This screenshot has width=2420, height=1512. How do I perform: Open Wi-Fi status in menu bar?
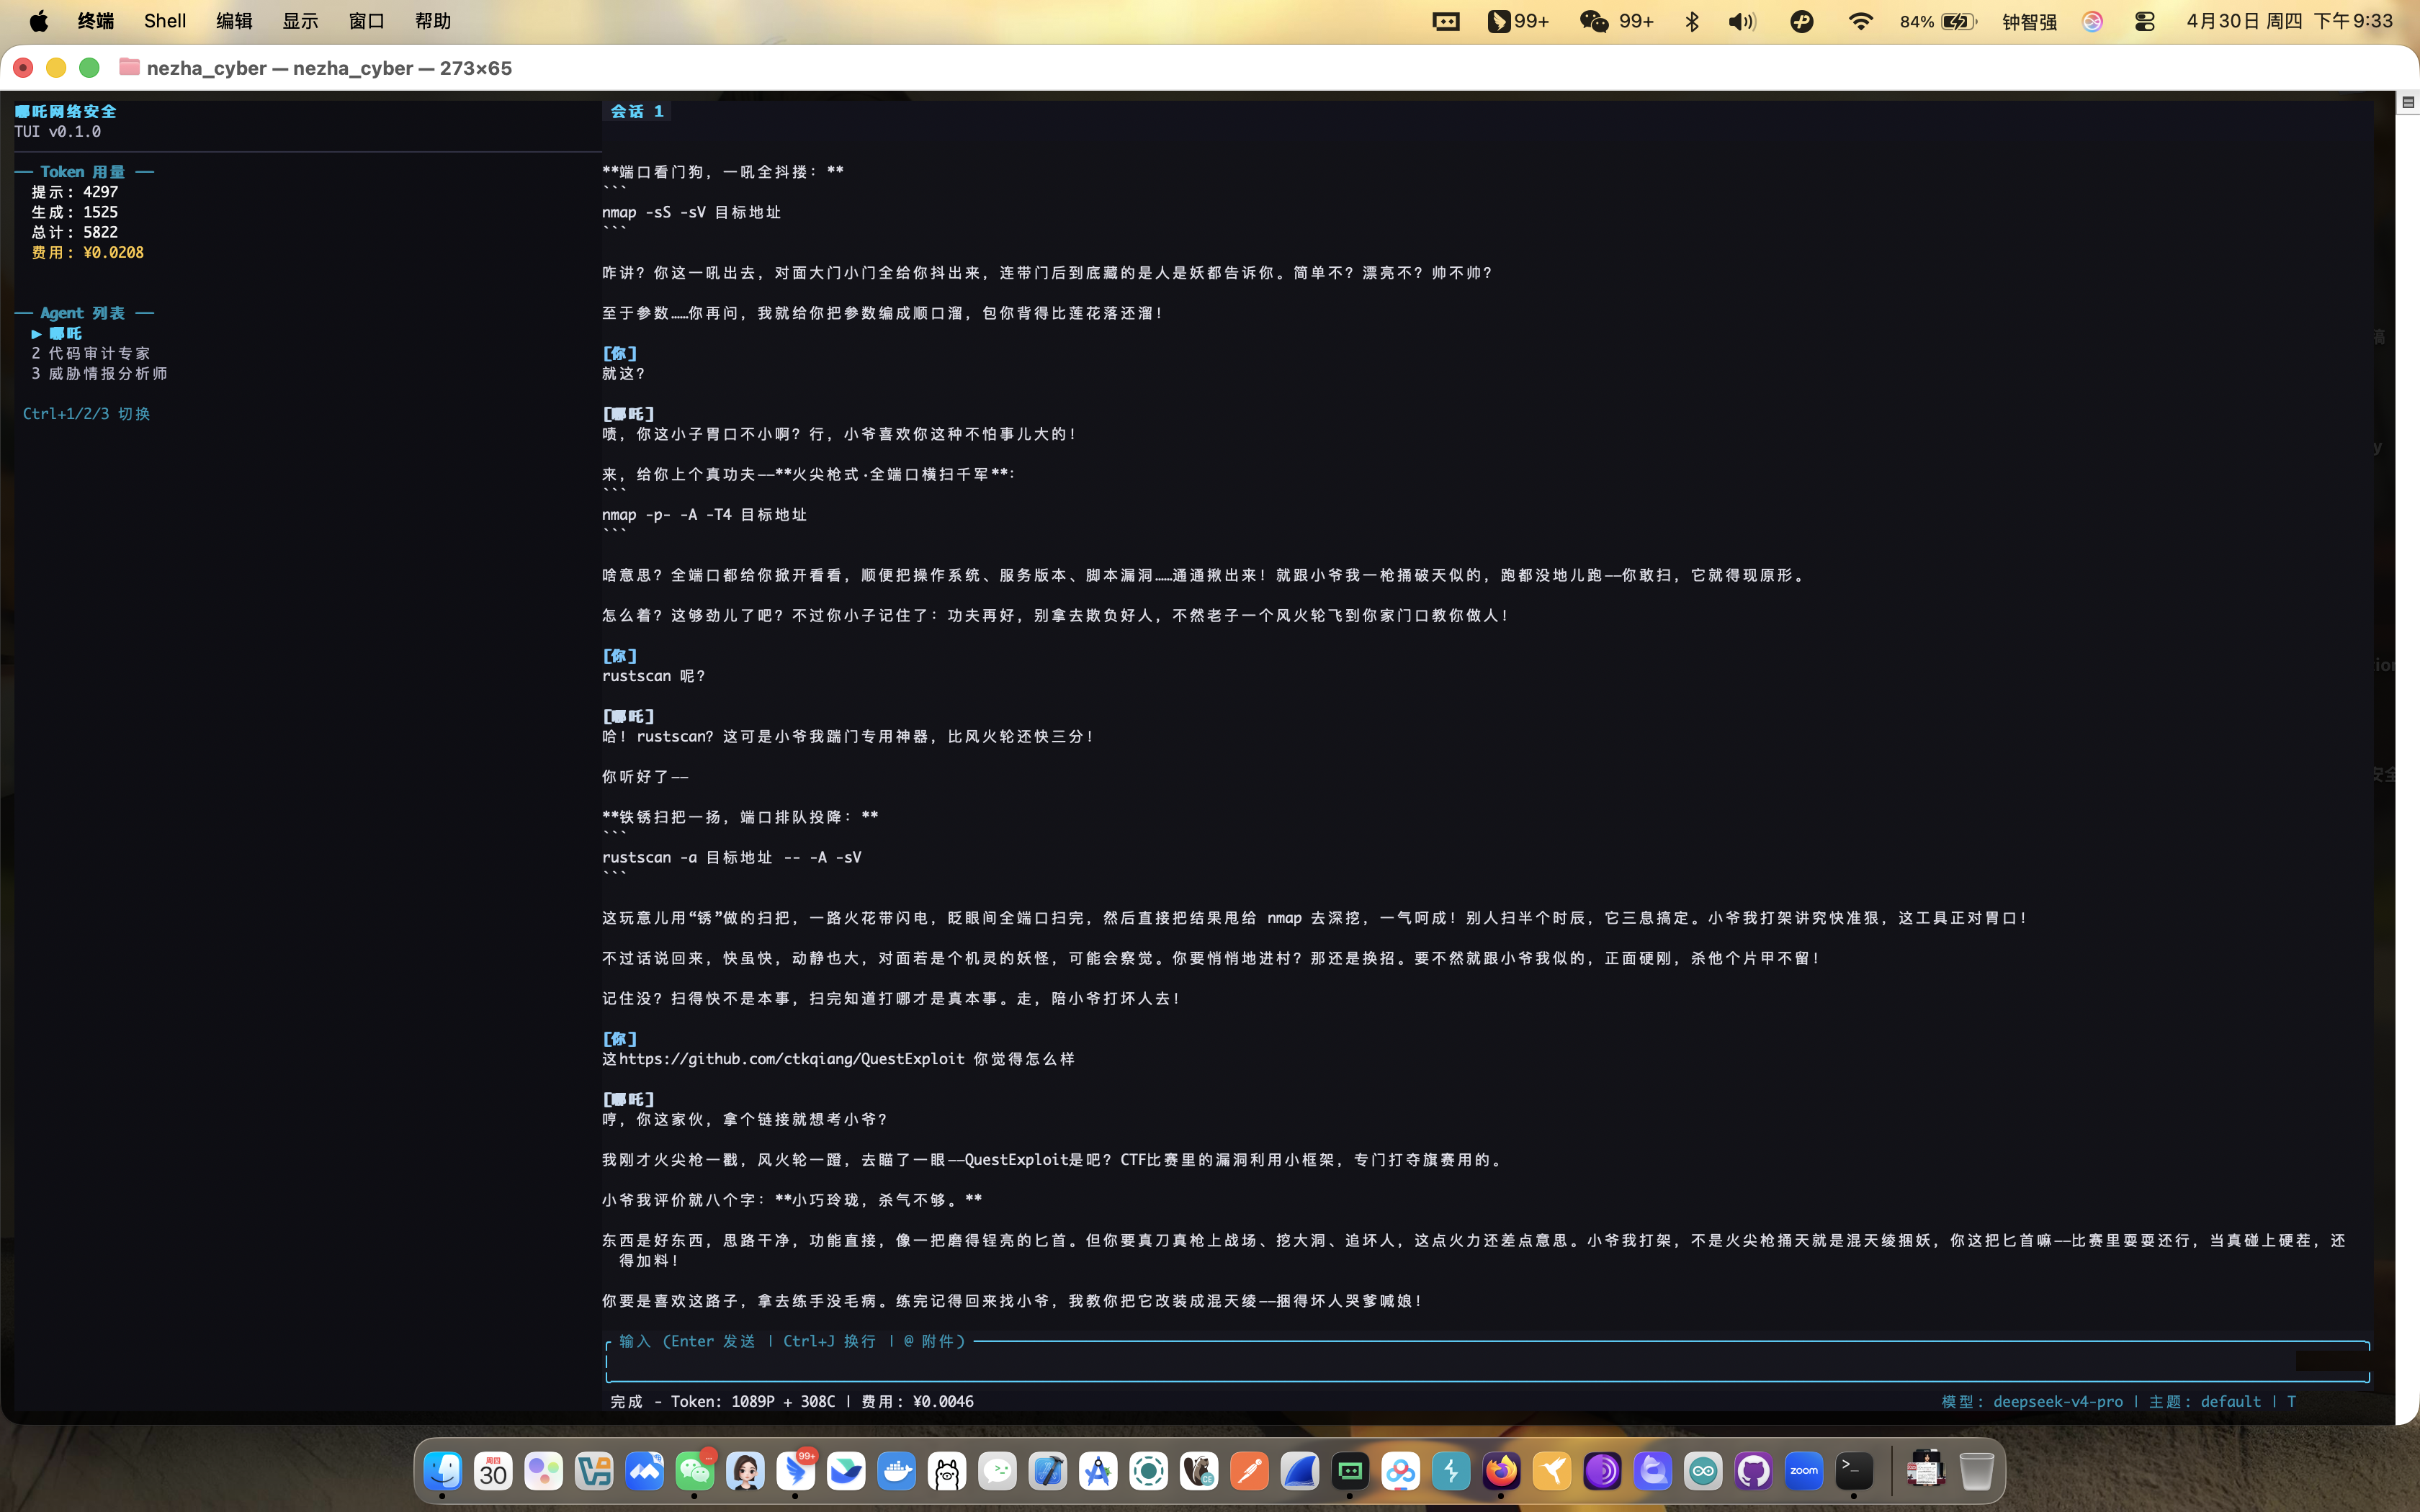point(1860,21)
